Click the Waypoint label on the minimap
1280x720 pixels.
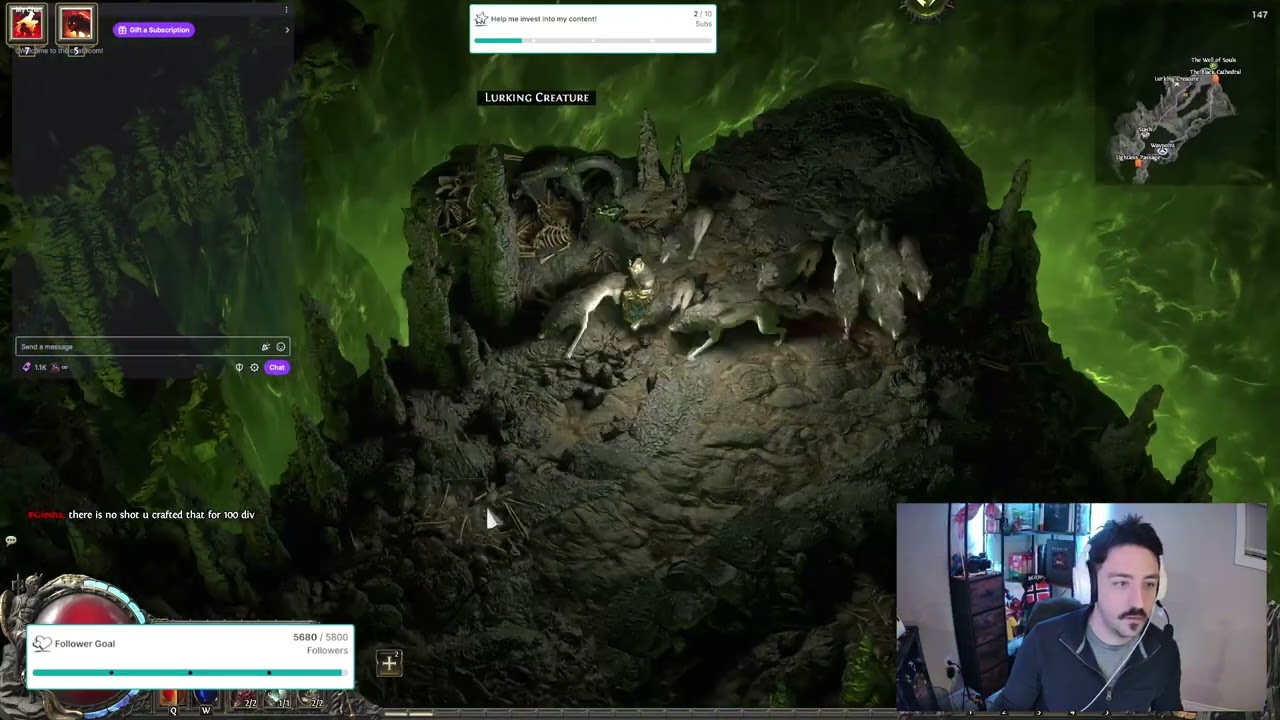(x=1163, y=146)
